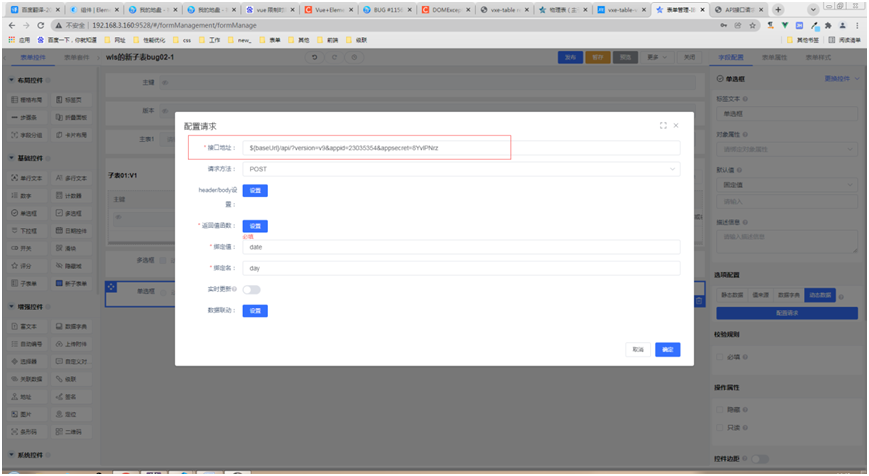
Task: Close the 配置请求 dialog with the X icon
Action: click(676, 126)
